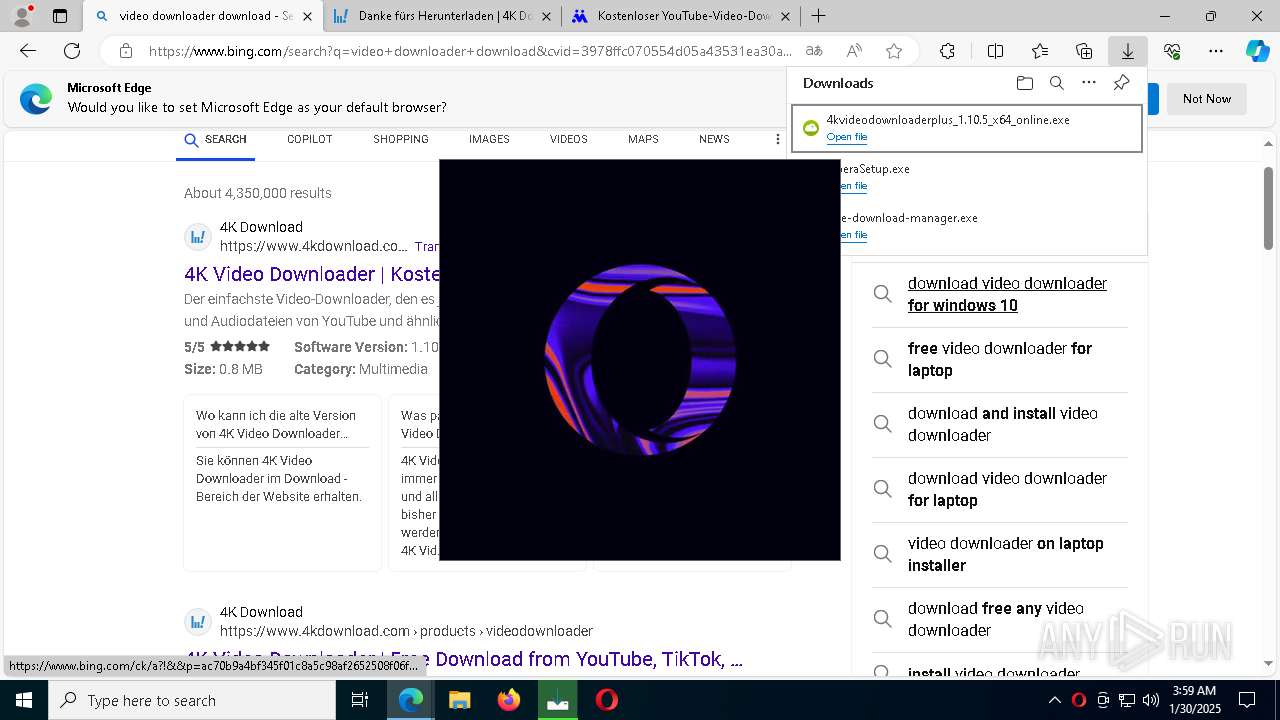Select 'download free any video downloader'
Screen dimensions: 1280x720
[995, 619]
